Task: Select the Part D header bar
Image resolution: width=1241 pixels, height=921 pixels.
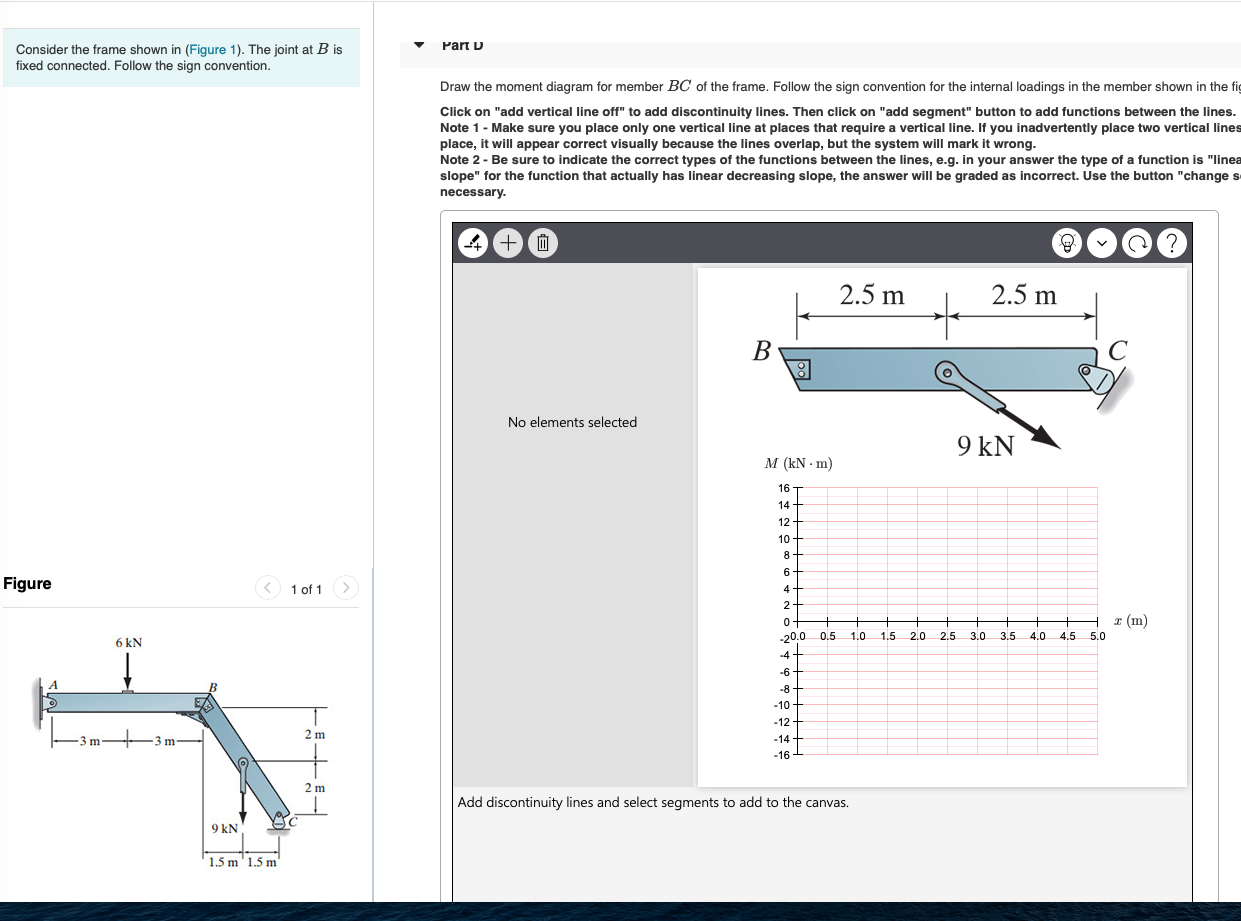Action: (x=461, y=44)
